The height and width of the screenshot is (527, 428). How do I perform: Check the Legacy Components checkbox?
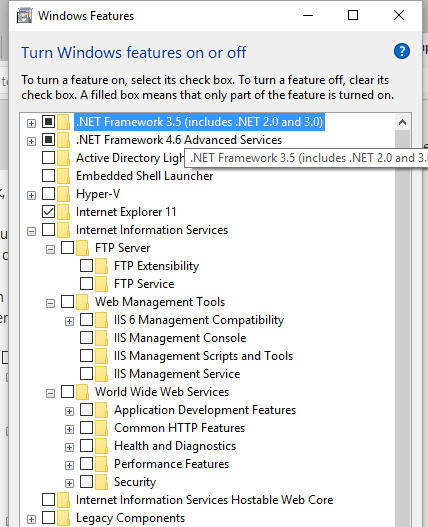pos(48,517)
